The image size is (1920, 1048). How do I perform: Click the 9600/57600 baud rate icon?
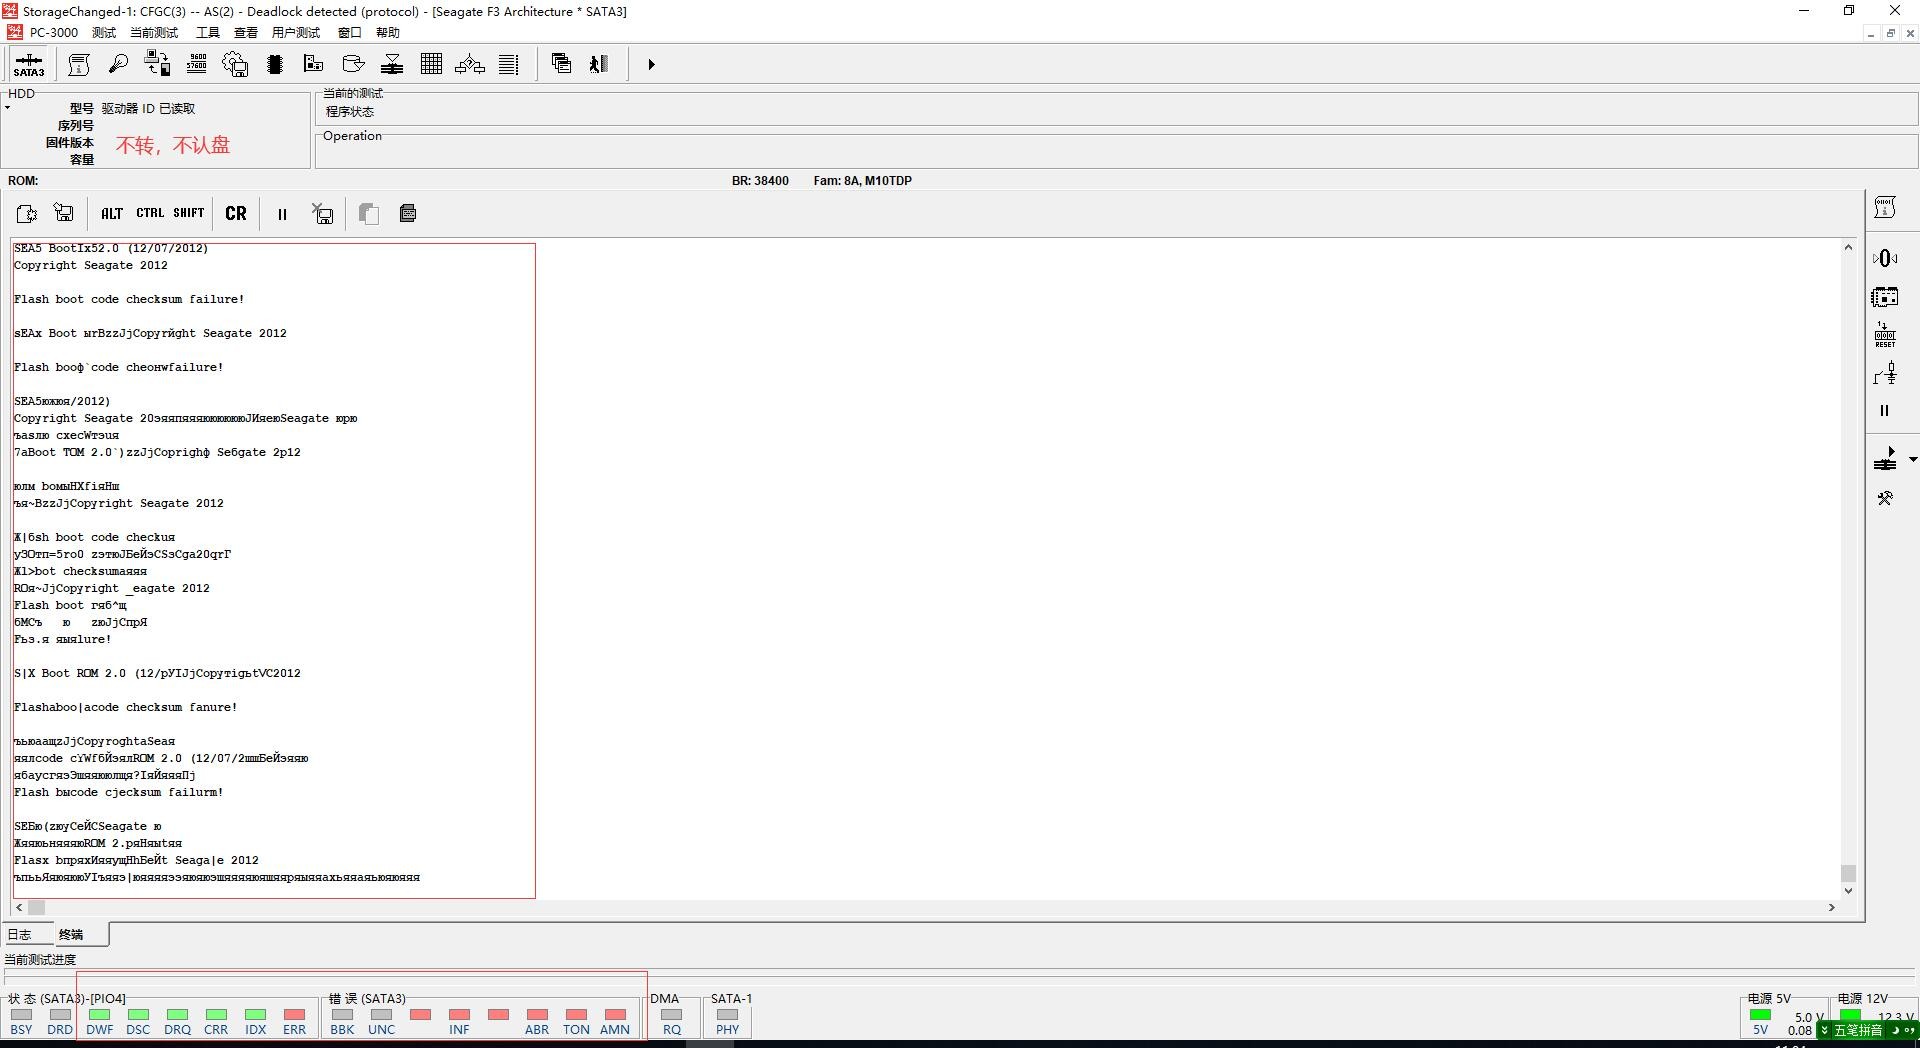click(197, 64)
